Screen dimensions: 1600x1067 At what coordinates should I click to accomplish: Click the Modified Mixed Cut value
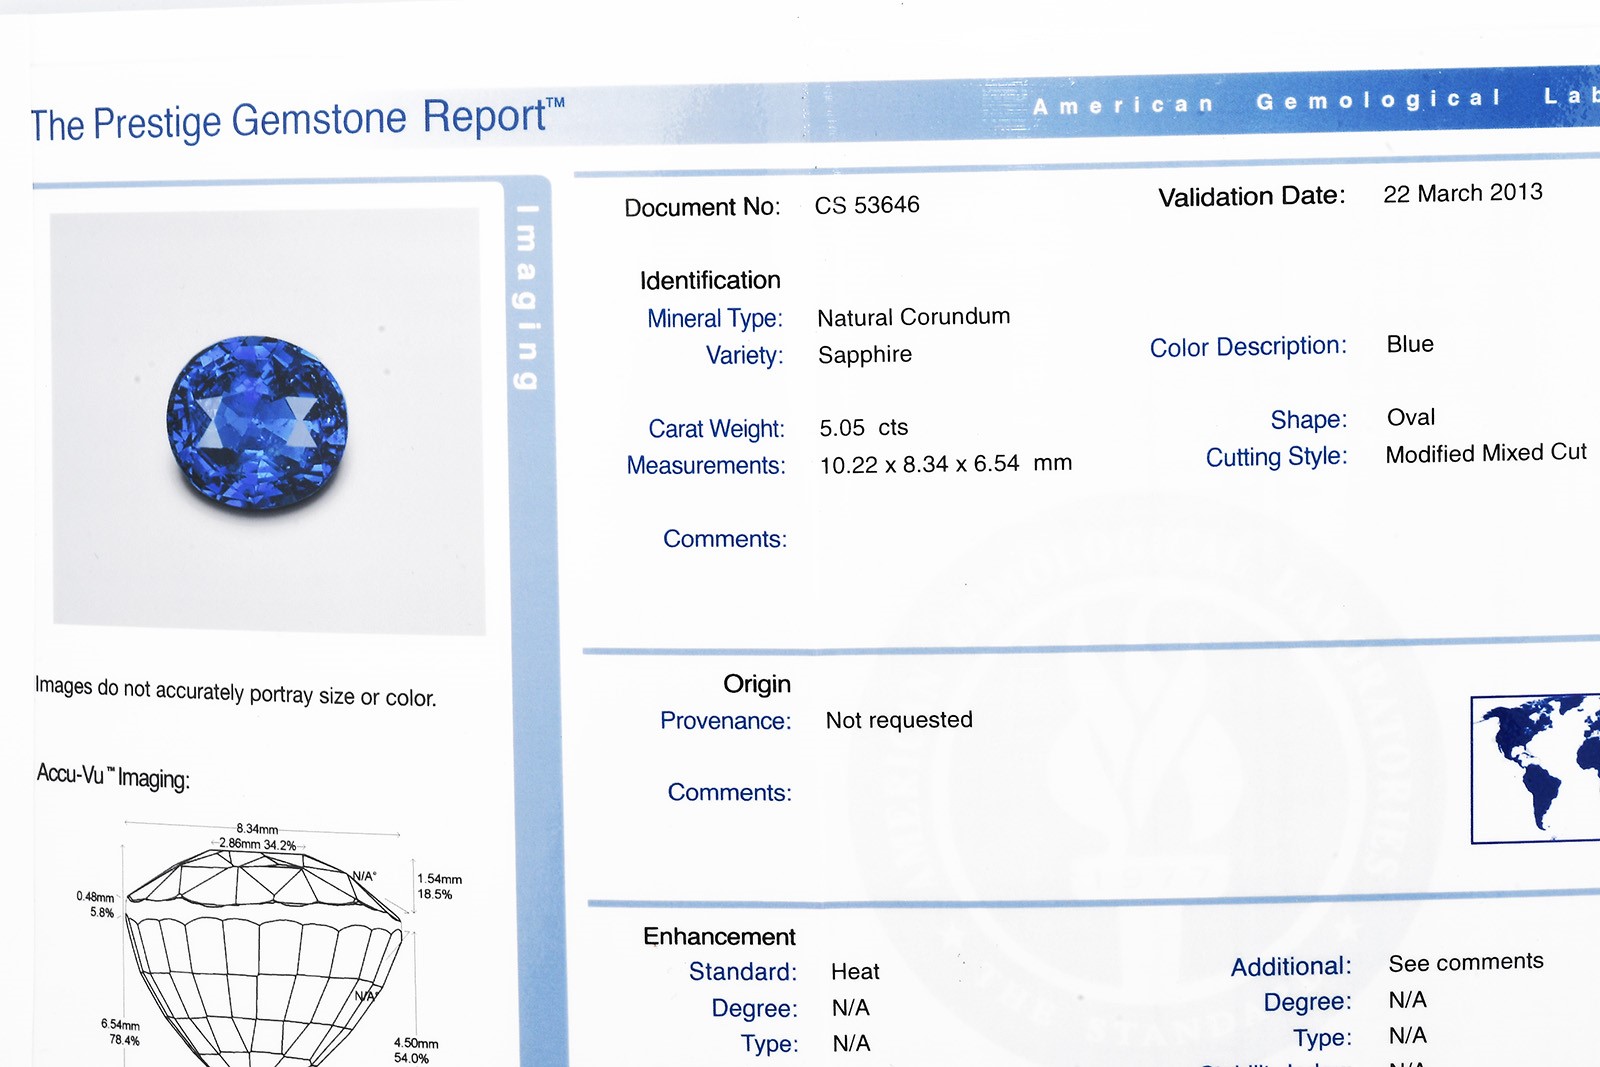(x=1485, y=453)
